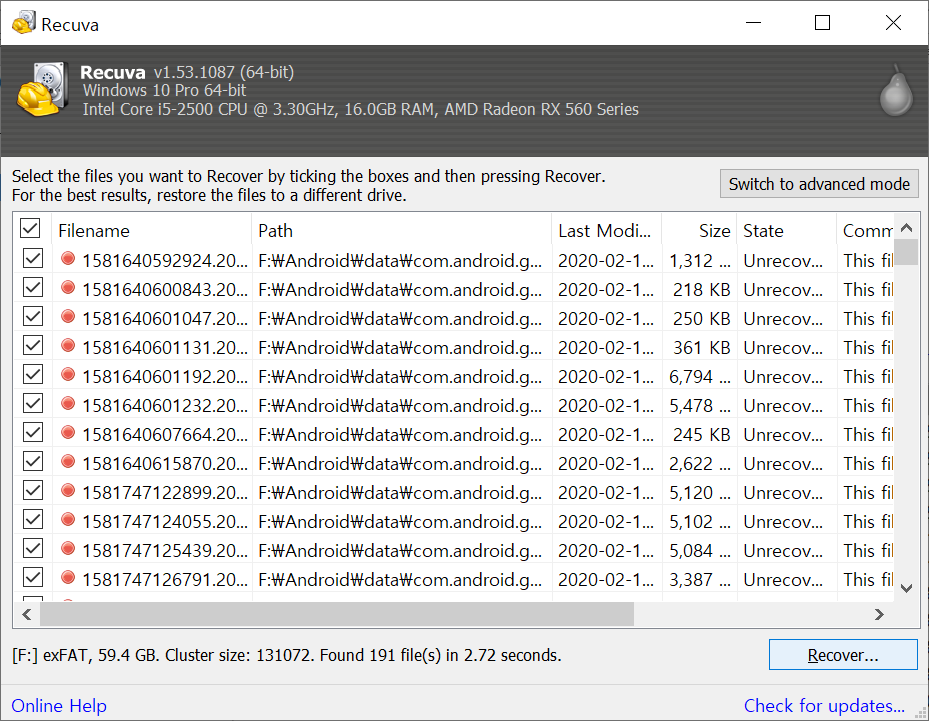
Task: Uncheck the box for file 1581640615870
Action: 33,462
